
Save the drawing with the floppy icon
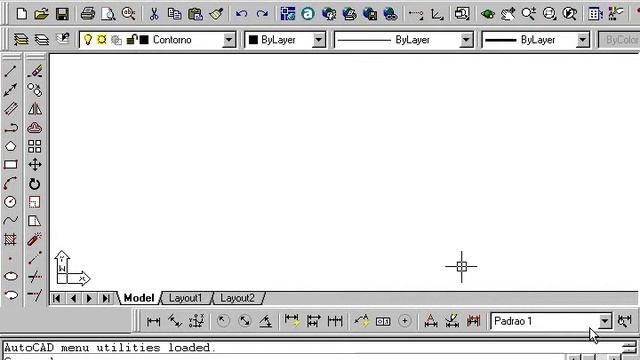click(62, 14)
